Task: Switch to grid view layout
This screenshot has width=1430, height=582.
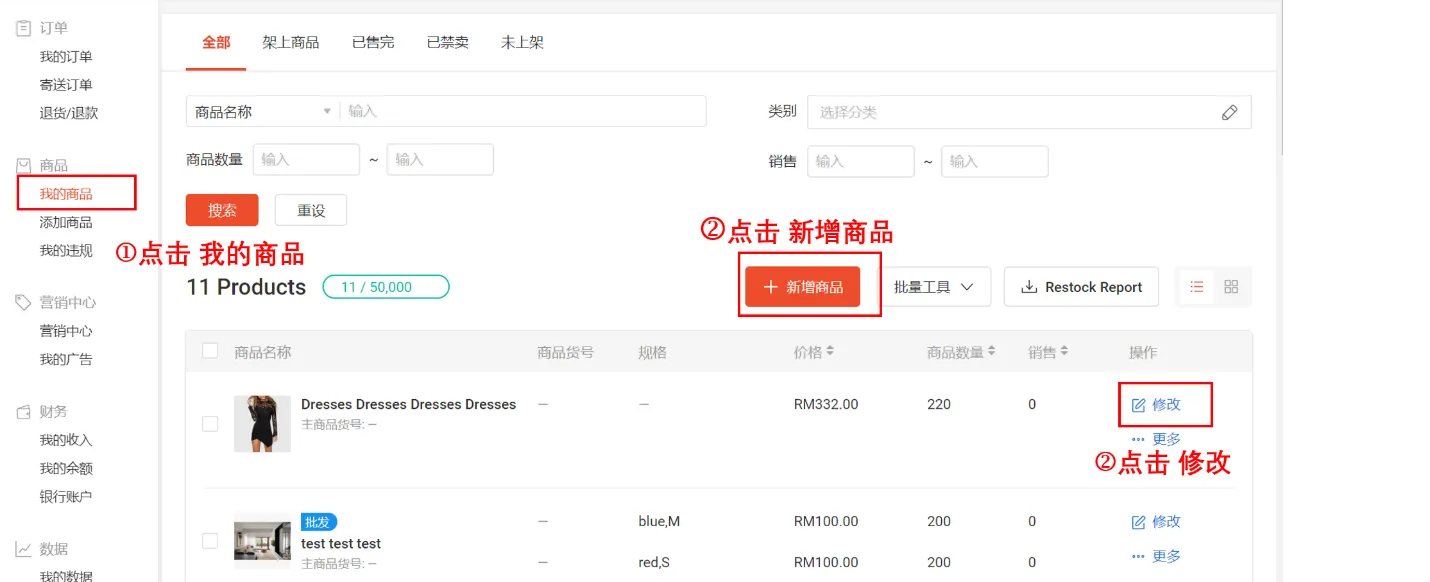Action: pyautogui.click(x=1230, y=286)
